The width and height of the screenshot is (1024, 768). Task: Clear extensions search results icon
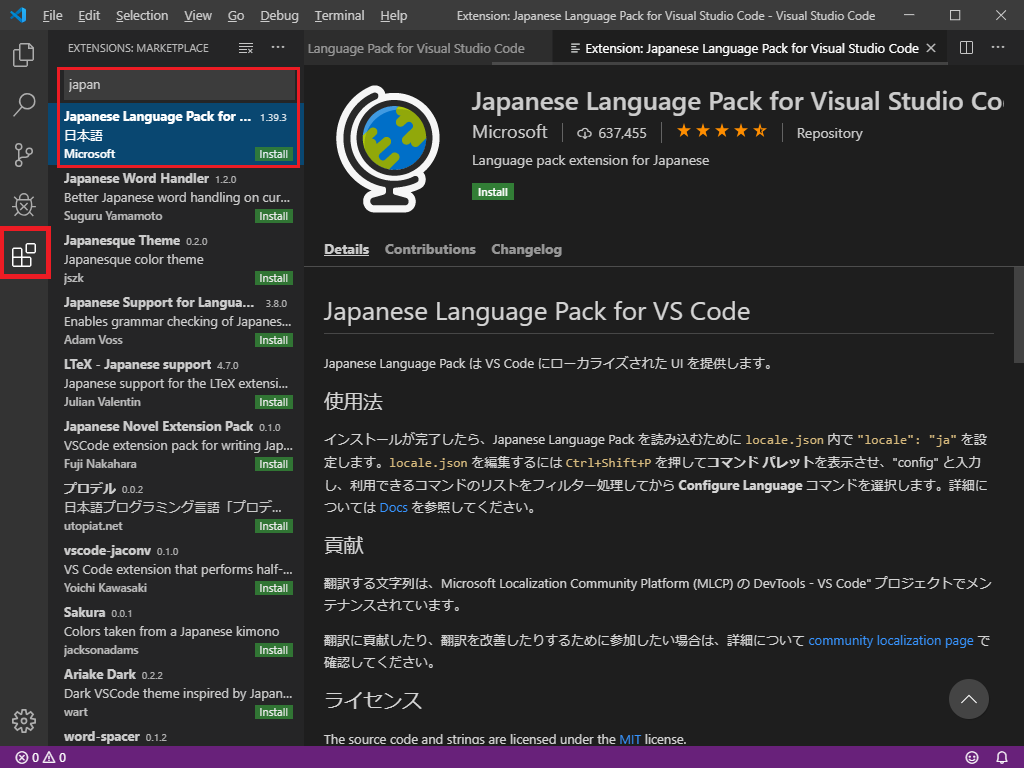(x=246, y=48)
